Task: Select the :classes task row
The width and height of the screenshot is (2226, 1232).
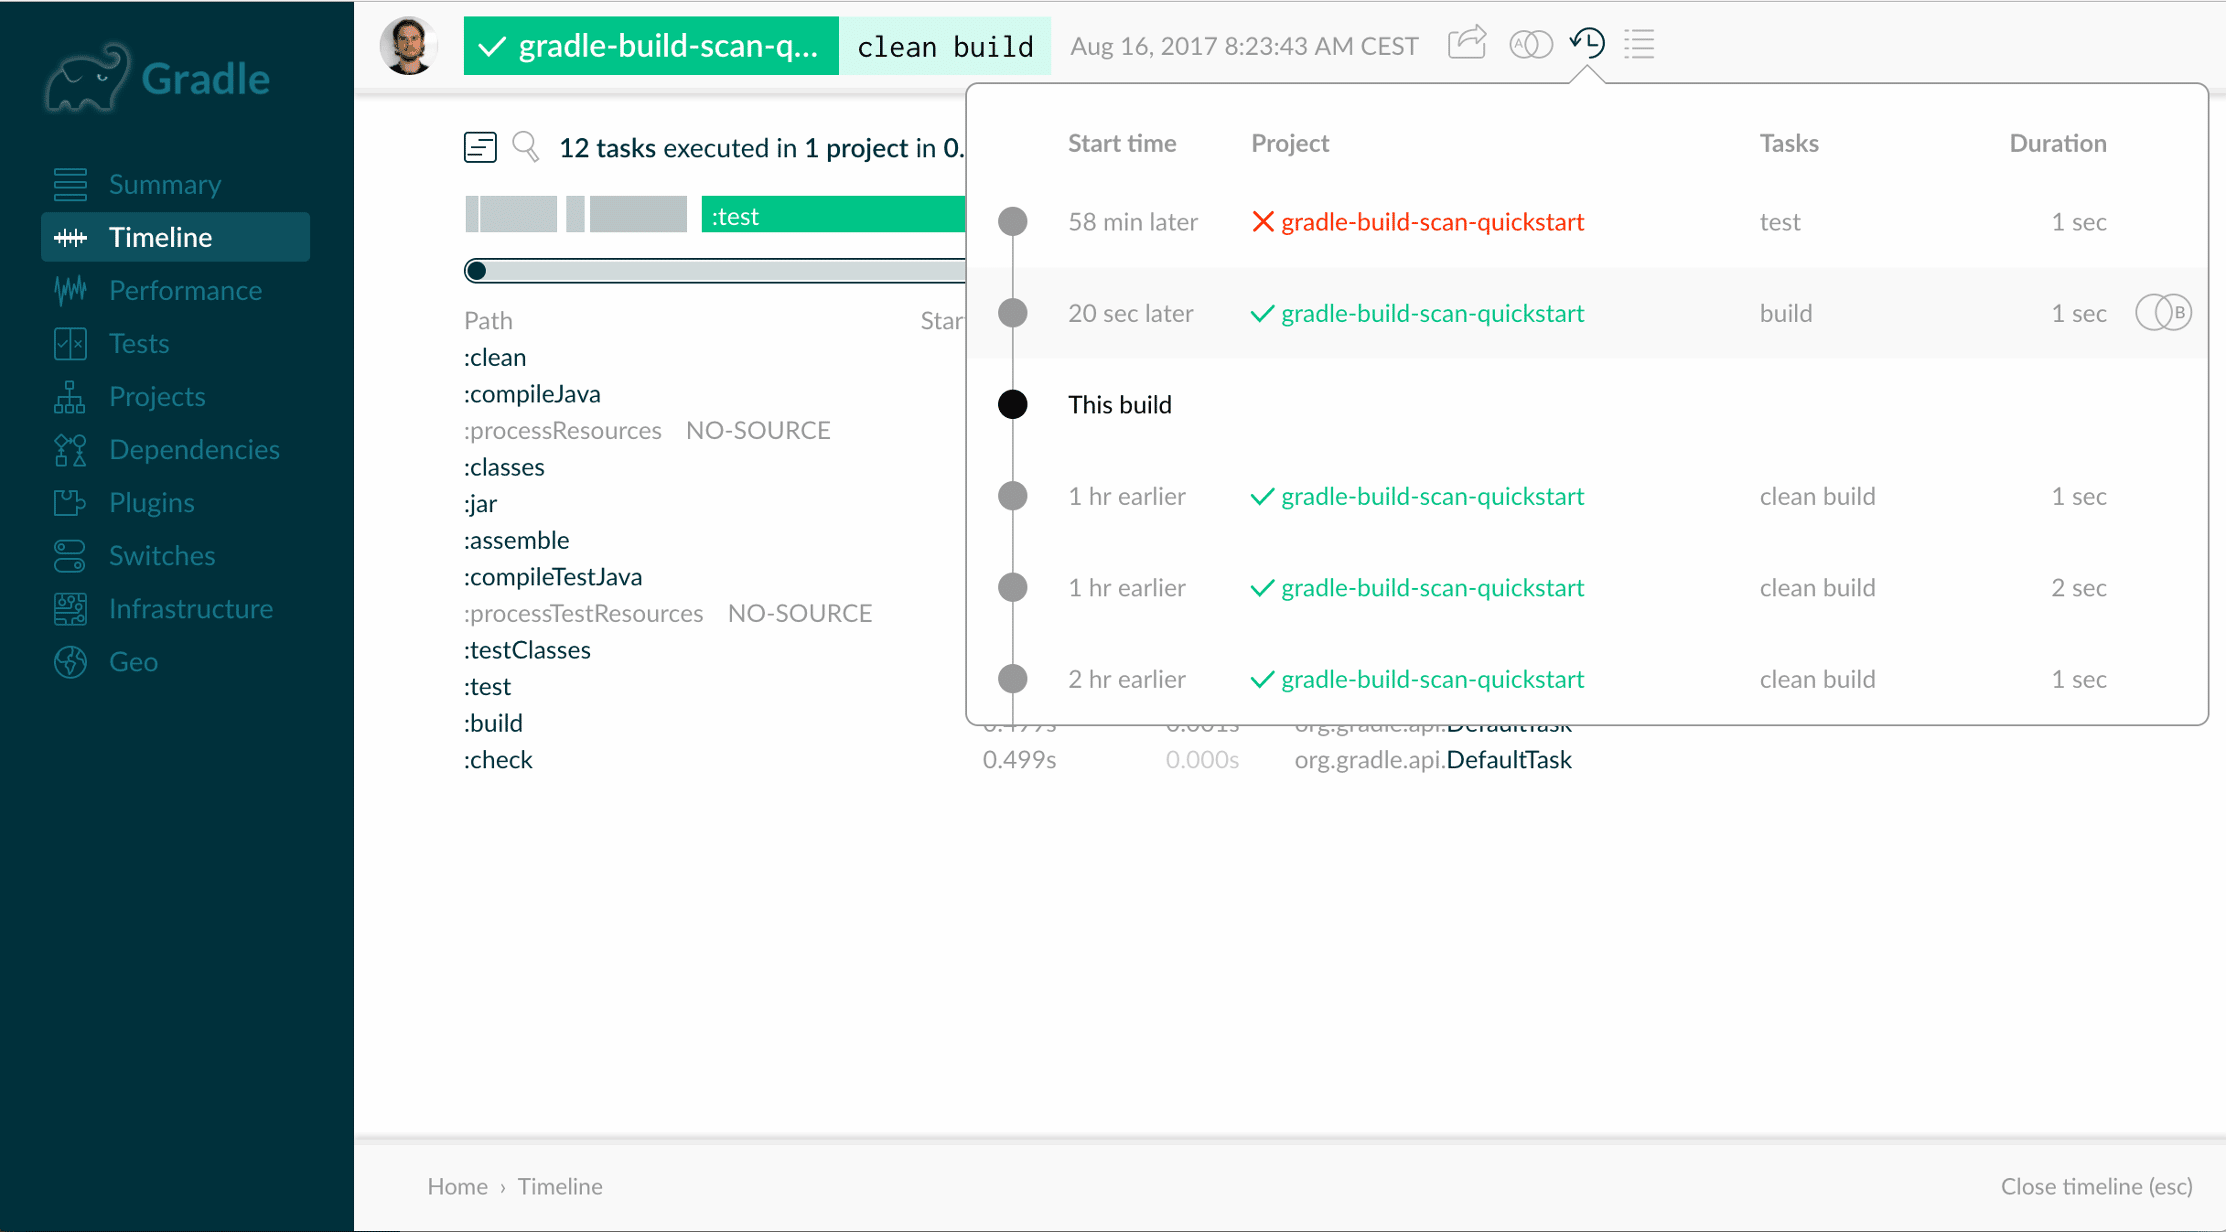Action: click(504, 467)
